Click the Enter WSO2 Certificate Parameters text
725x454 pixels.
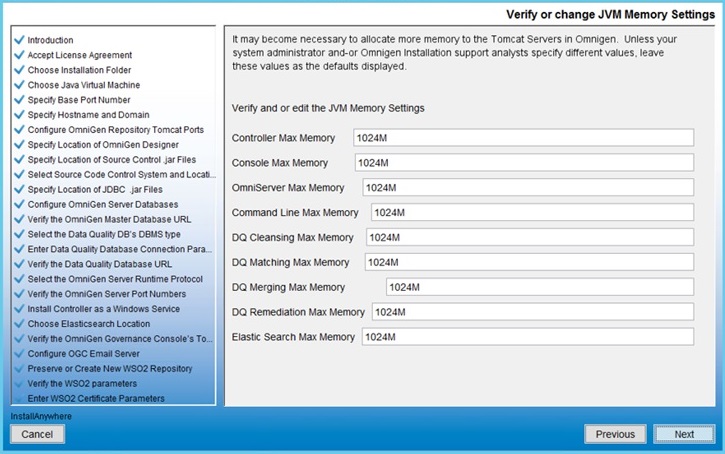click(96, 399)
